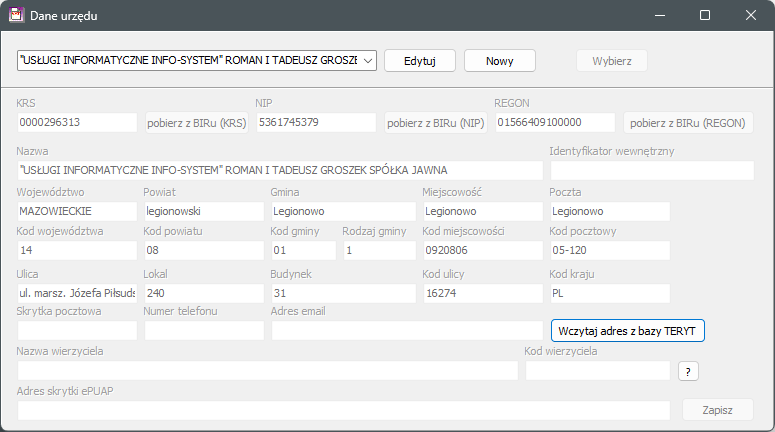775x432 pixels.
Task: Click pobierz z BIRu (NIP) button
Action: pos(436,123)
